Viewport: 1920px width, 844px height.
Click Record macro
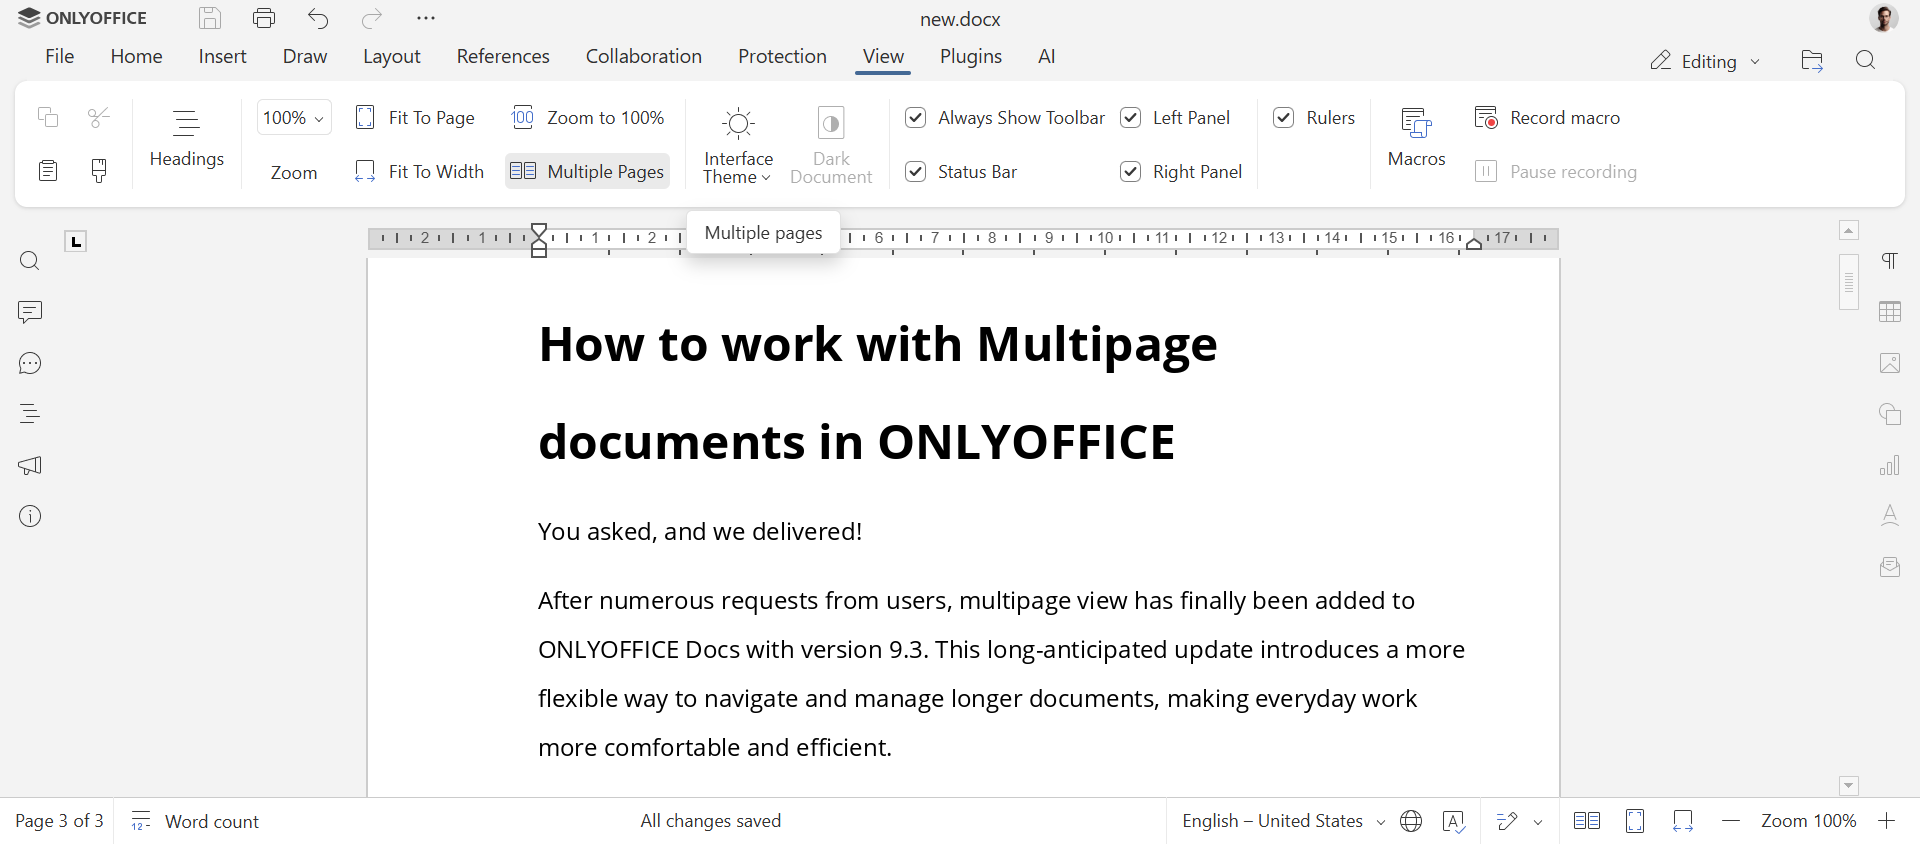tap(1547, 118)
